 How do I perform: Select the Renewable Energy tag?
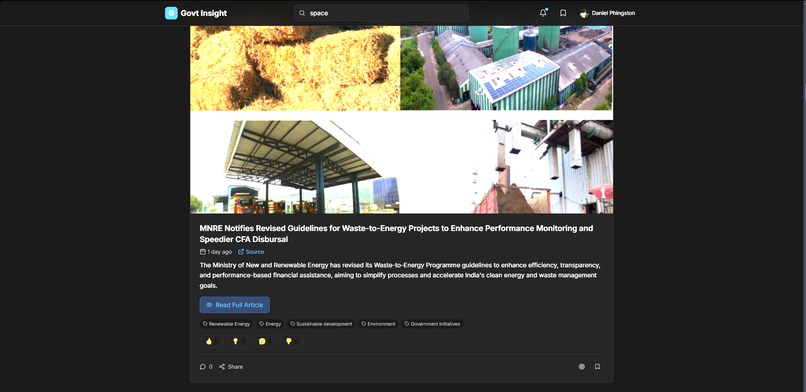tap(227, 324)
